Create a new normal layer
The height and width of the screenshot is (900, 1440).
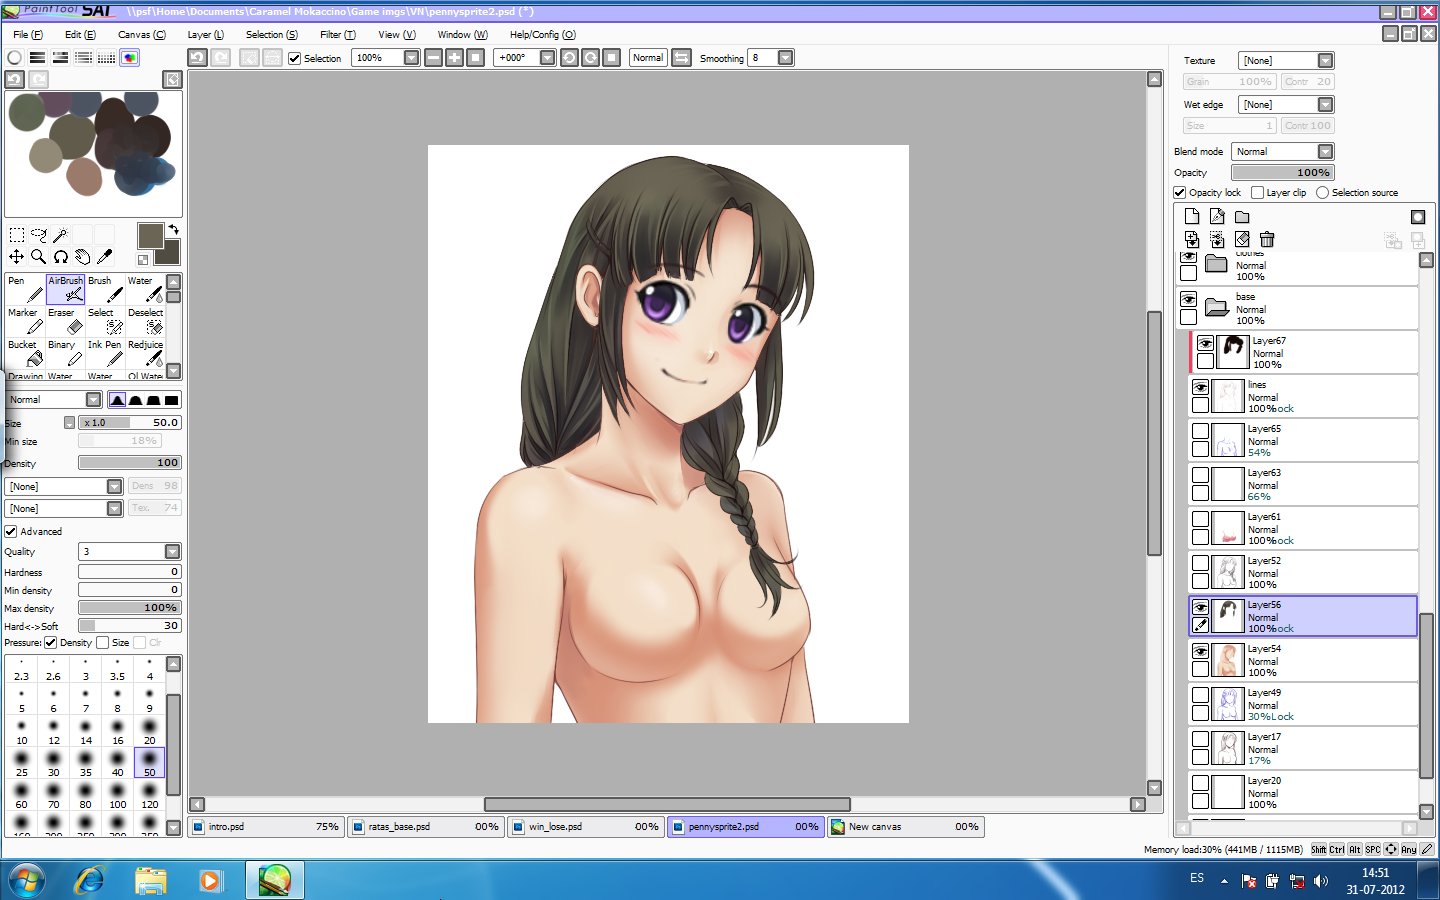point(1192,216)
